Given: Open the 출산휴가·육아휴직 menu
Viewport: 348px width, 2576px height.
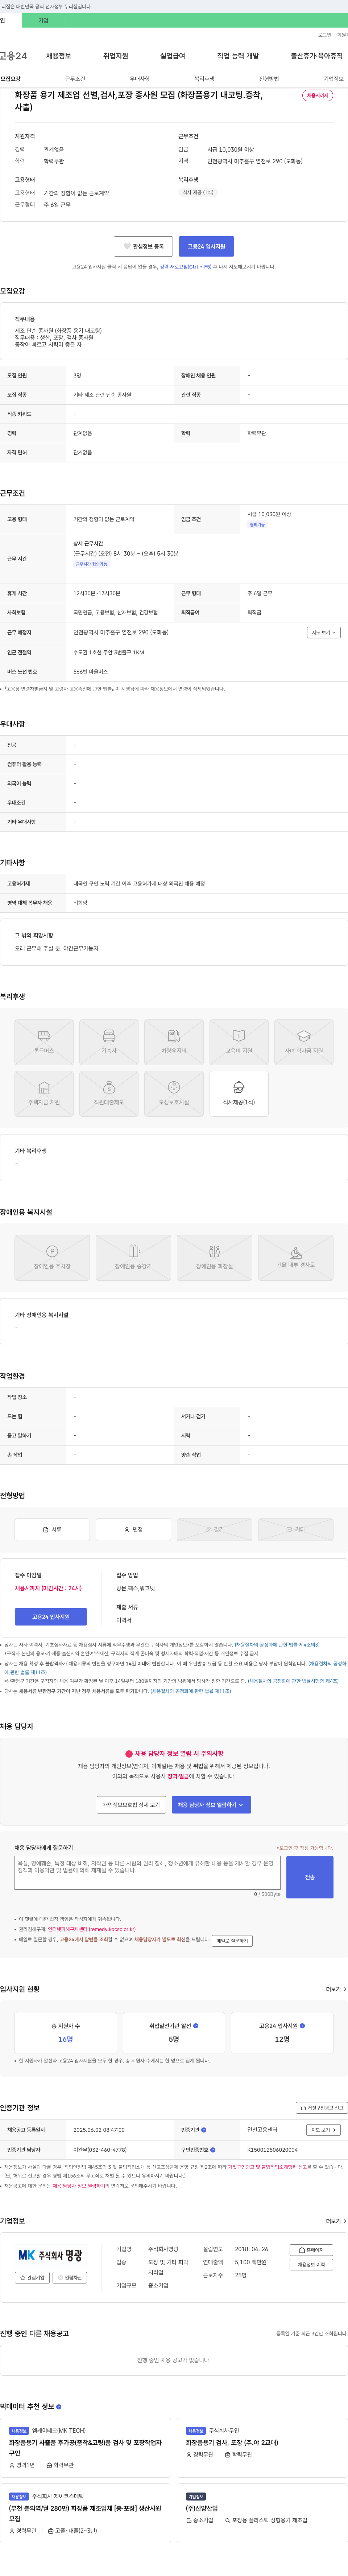Looking at the screenshot, I should click(x=317, y=56).
